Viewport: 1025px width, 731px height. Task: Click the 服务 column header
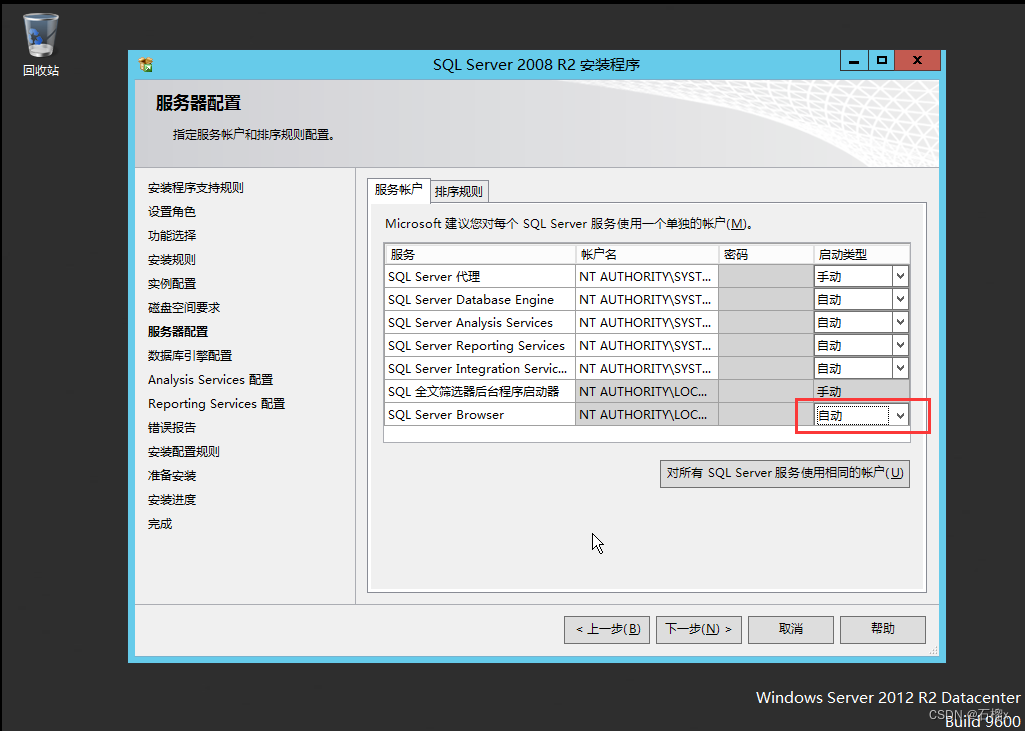(x=480, y=254)
